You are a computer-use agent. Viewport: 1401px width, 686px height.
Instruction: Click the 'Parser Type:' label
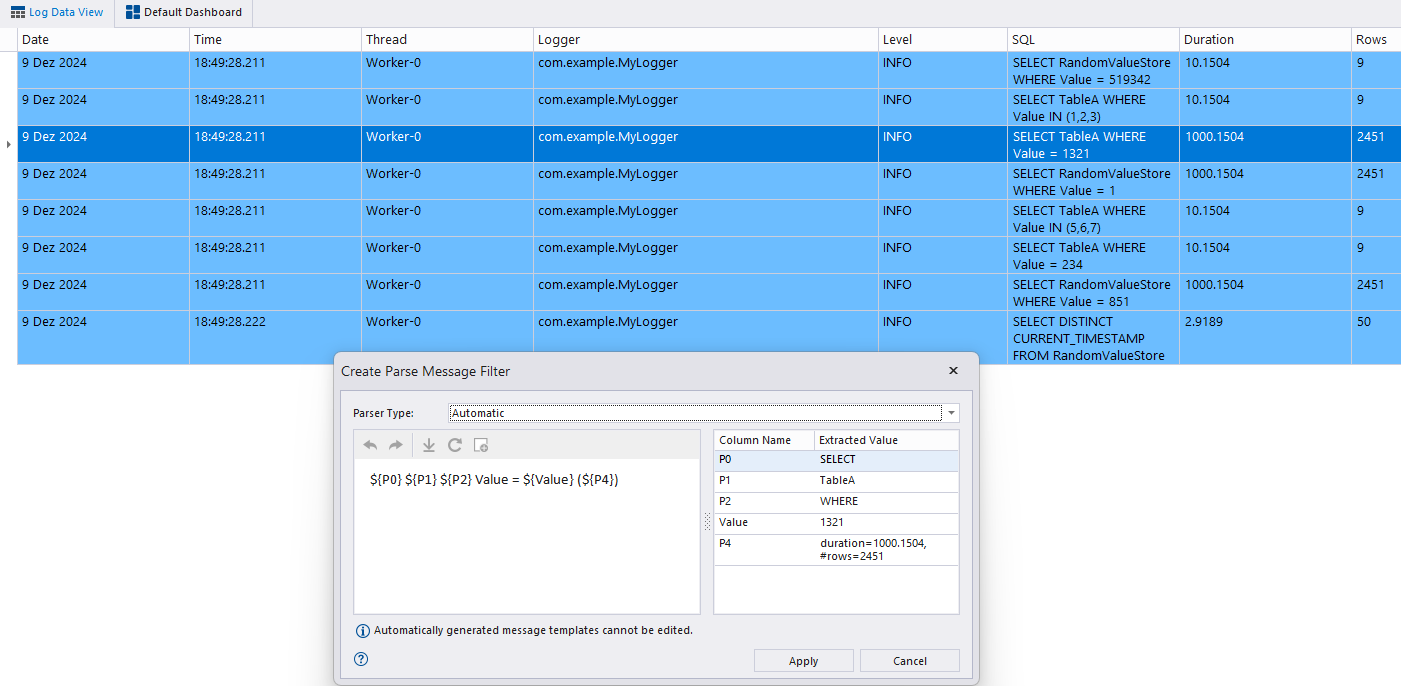[x=383, y=413]
